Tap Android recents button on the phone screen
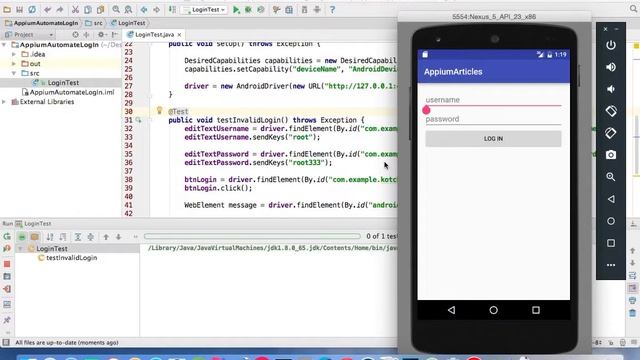The height and width of the screenshot is (360, 640). pyautogui.click(x=536, y=310)
